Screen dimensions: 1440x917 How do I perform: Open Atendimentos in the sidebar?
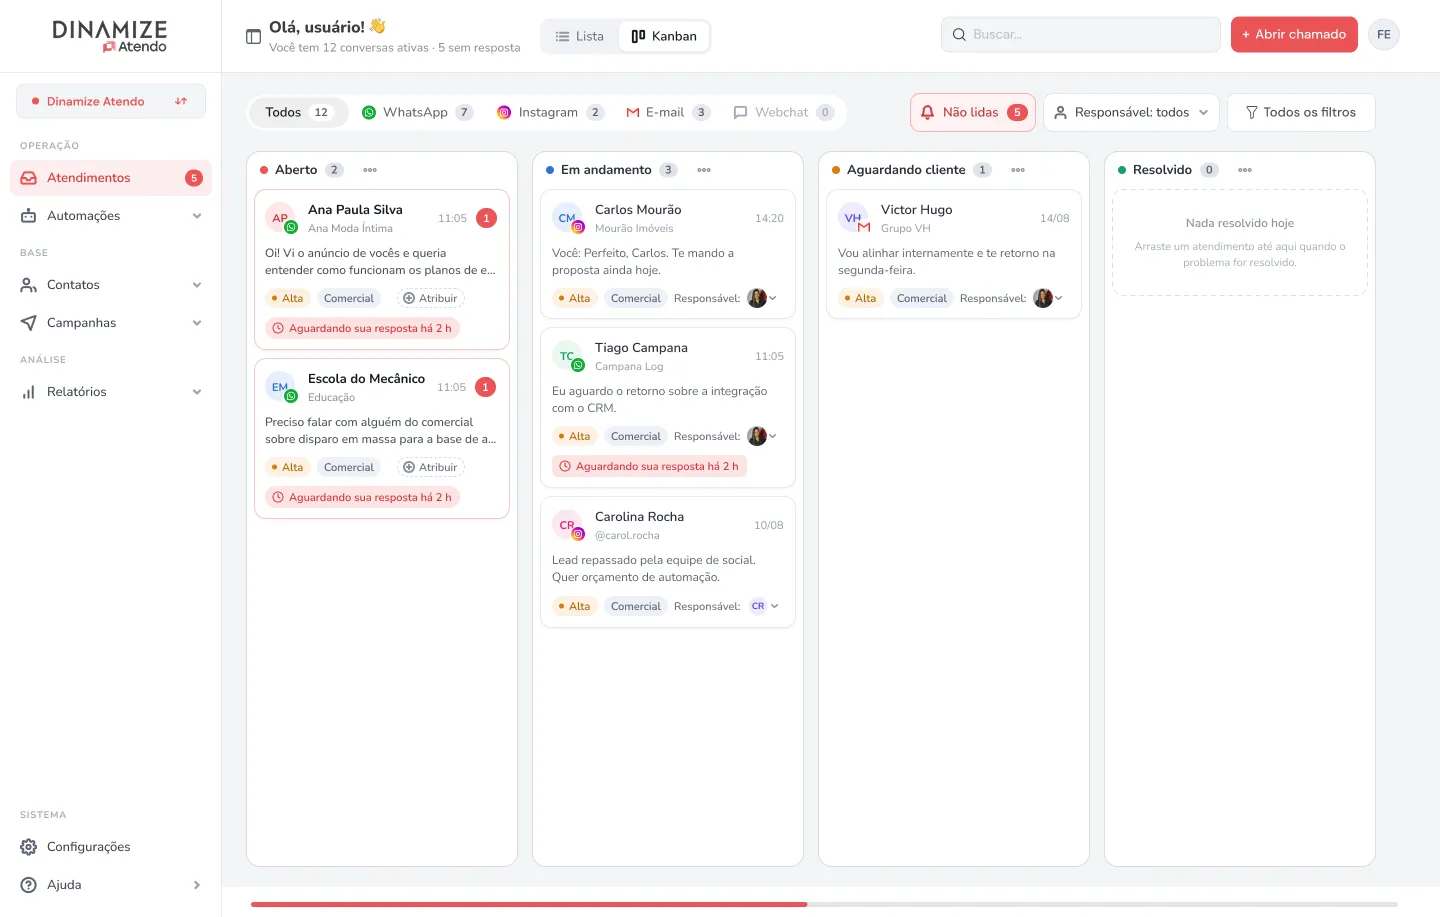111,178
